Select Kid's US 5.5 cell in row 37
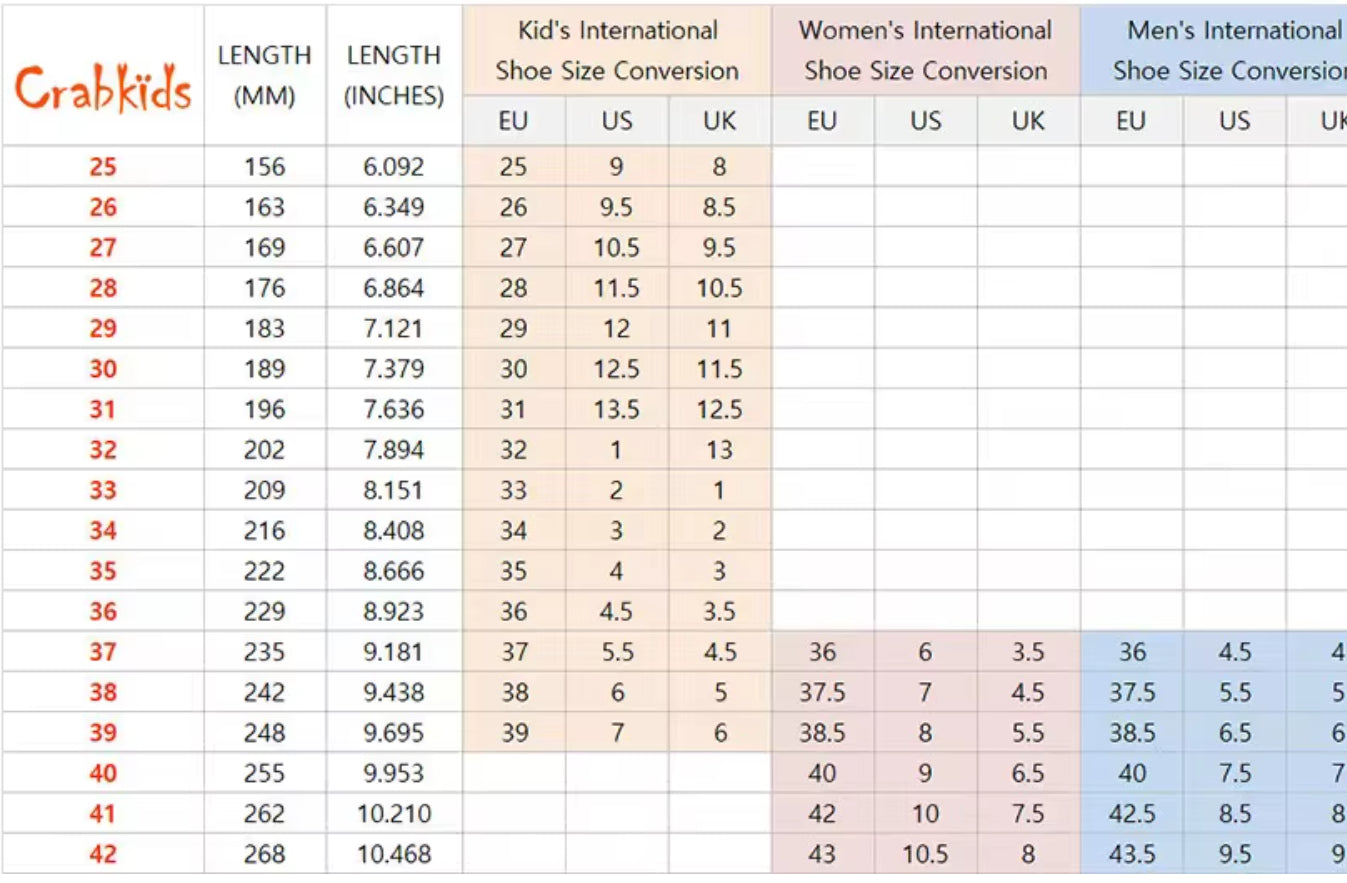Image resolution: width=1347 pixels, height=883 pixels. pyautogui.click(x=617, y=652)
